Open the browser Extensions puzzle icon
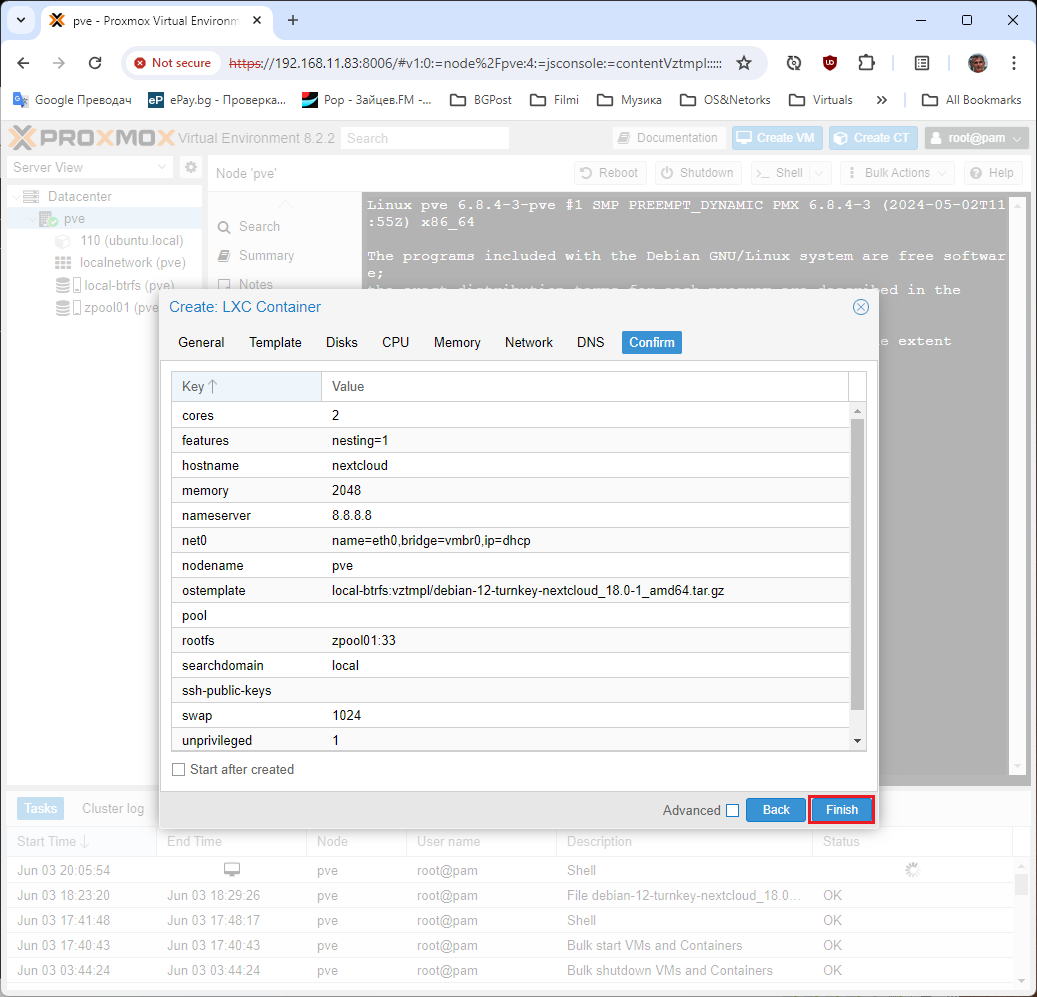The width and height of the screenshot is (1037, 997). coord(866,63)
